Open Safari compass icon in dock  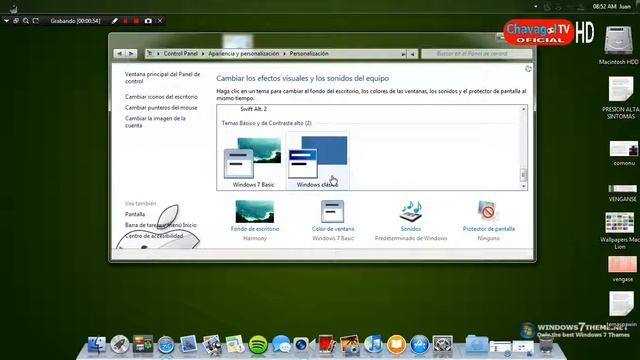coord(166,345)
